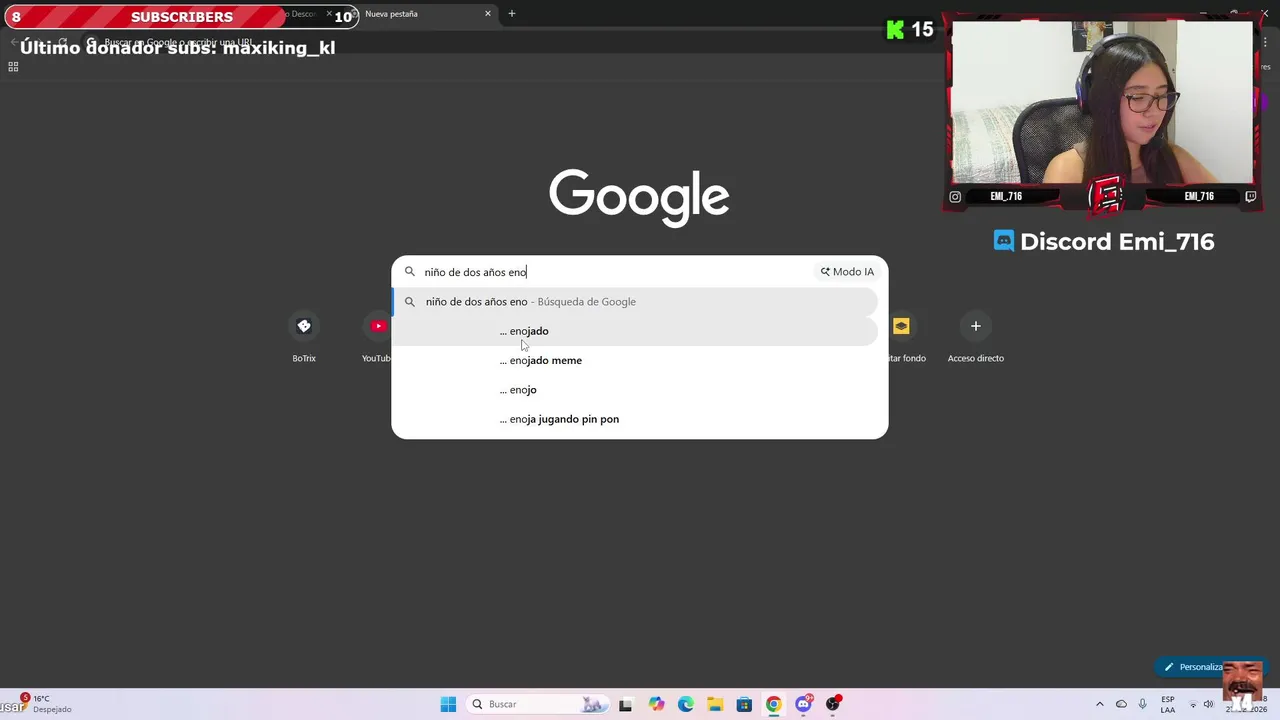Switch to the Nueva pestaña tab
The height and width of the screenshot is (720, 1280).
420,14
